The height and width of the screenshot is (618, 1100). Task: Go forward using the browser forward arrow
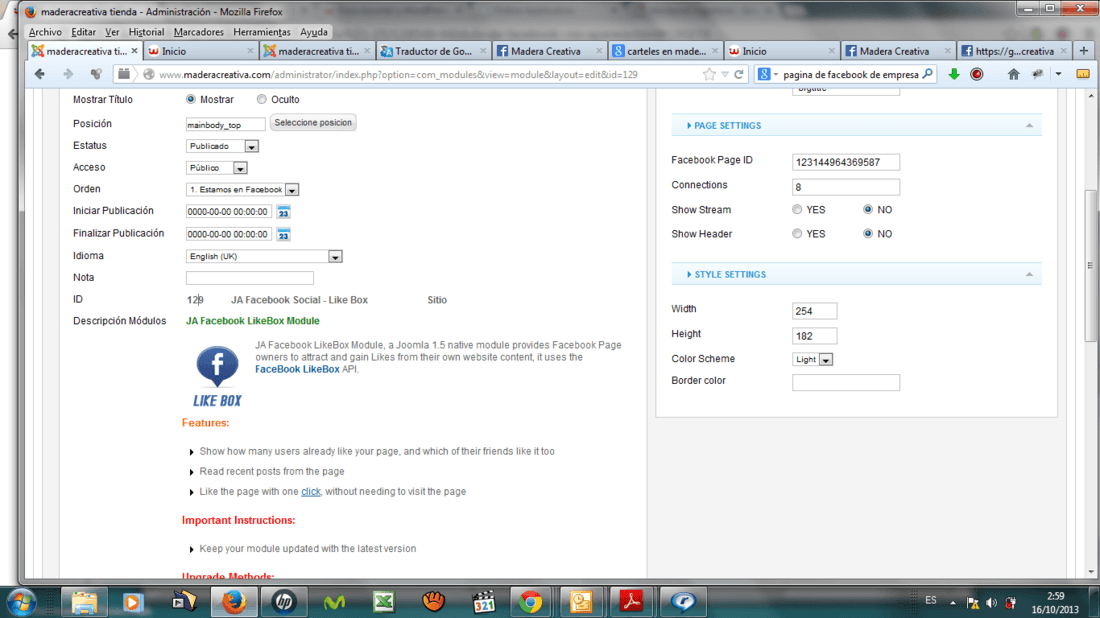[x=68, y=74]
